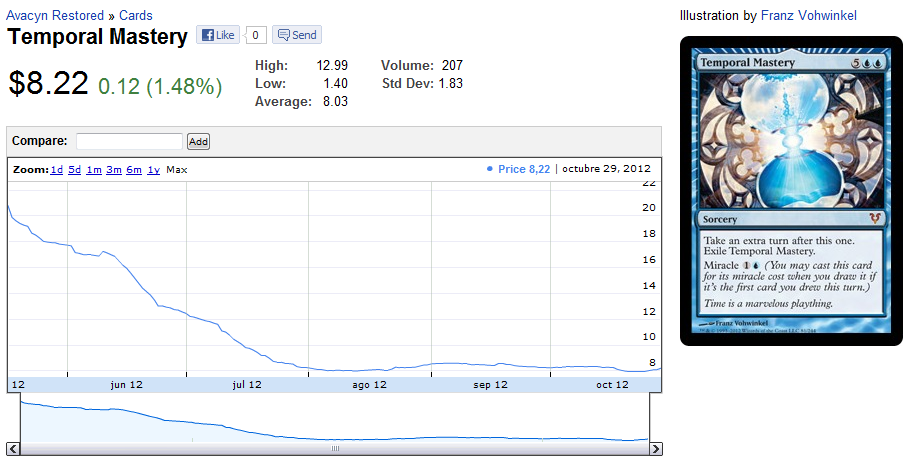Set chart zoom to 5d

(x=74, y=170)
